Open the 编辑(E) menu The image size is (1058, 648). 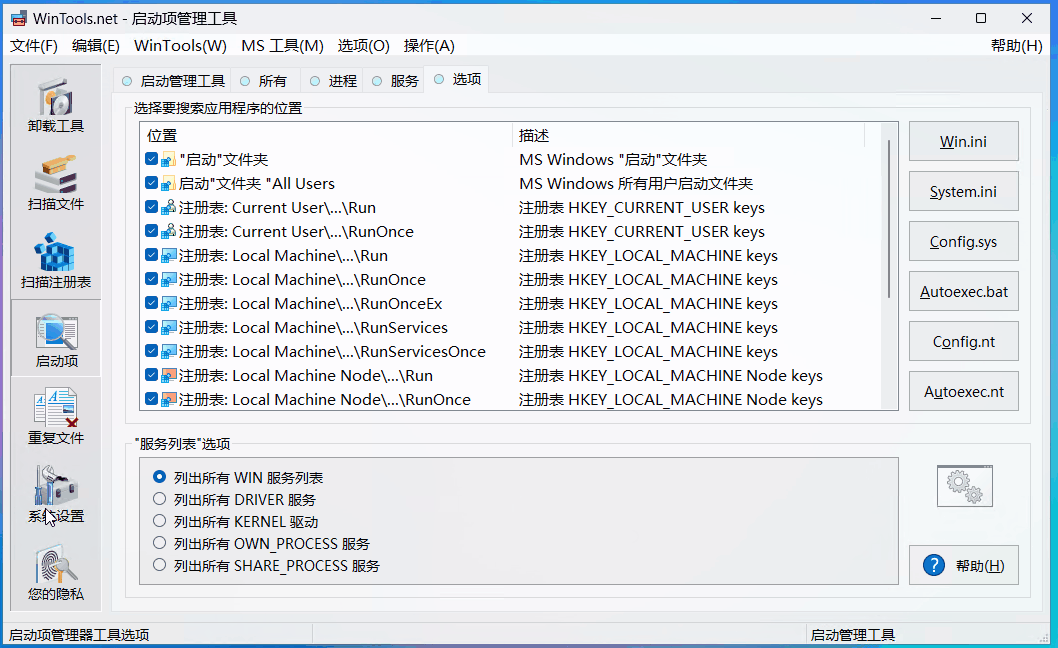[96, 46]
